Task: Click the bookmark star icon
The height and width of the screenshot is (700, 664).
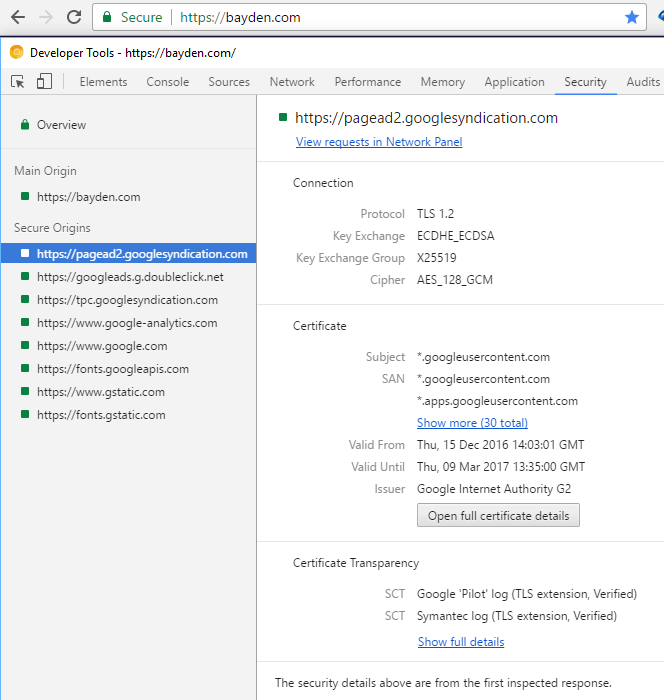Action: click(631, 17)
